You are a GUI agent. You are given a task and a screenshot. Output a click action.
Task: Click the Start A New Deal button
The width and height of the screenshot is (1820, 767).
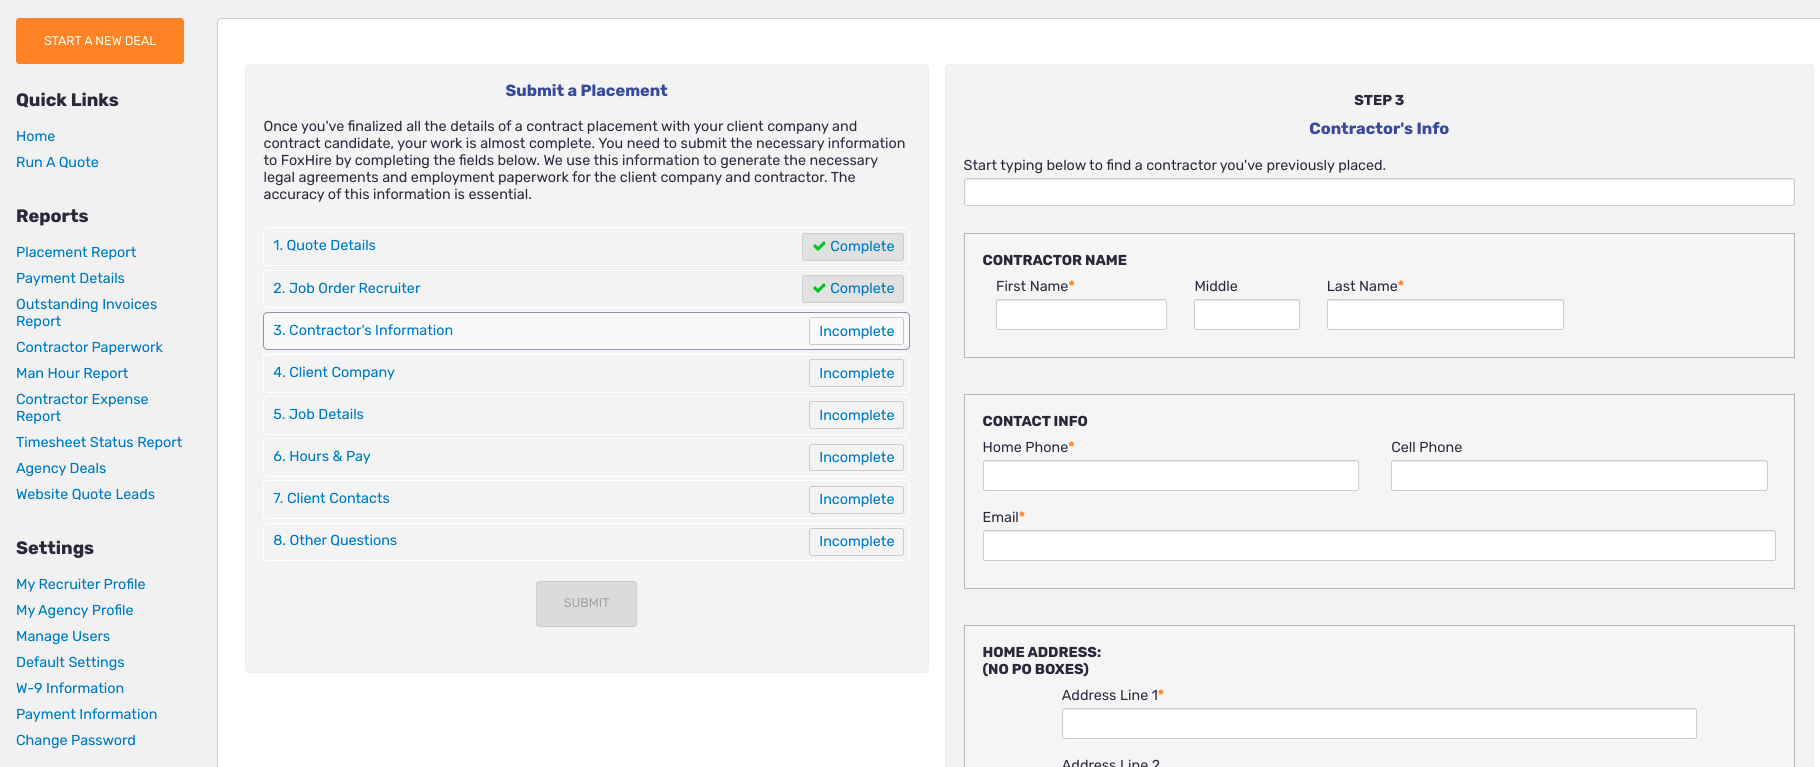click(100, 41)
